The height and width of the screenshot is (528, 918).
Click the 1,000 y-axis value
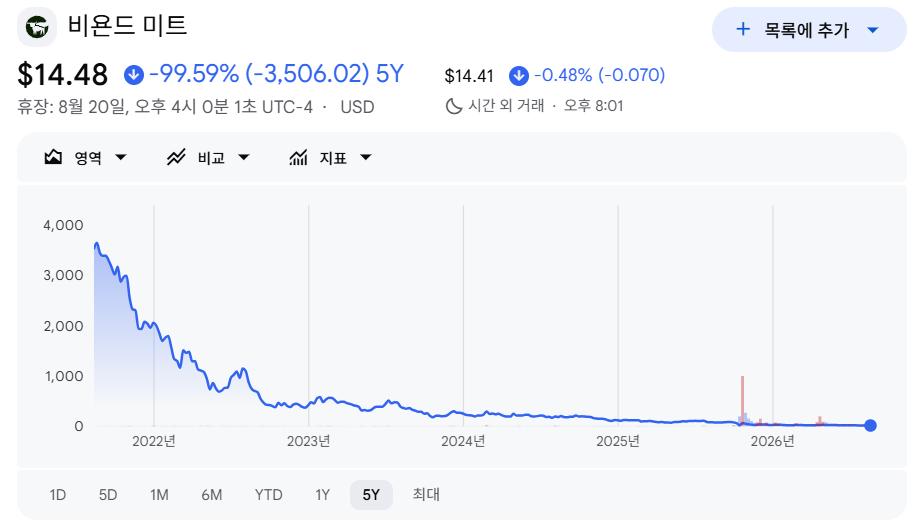pos(64,376)
